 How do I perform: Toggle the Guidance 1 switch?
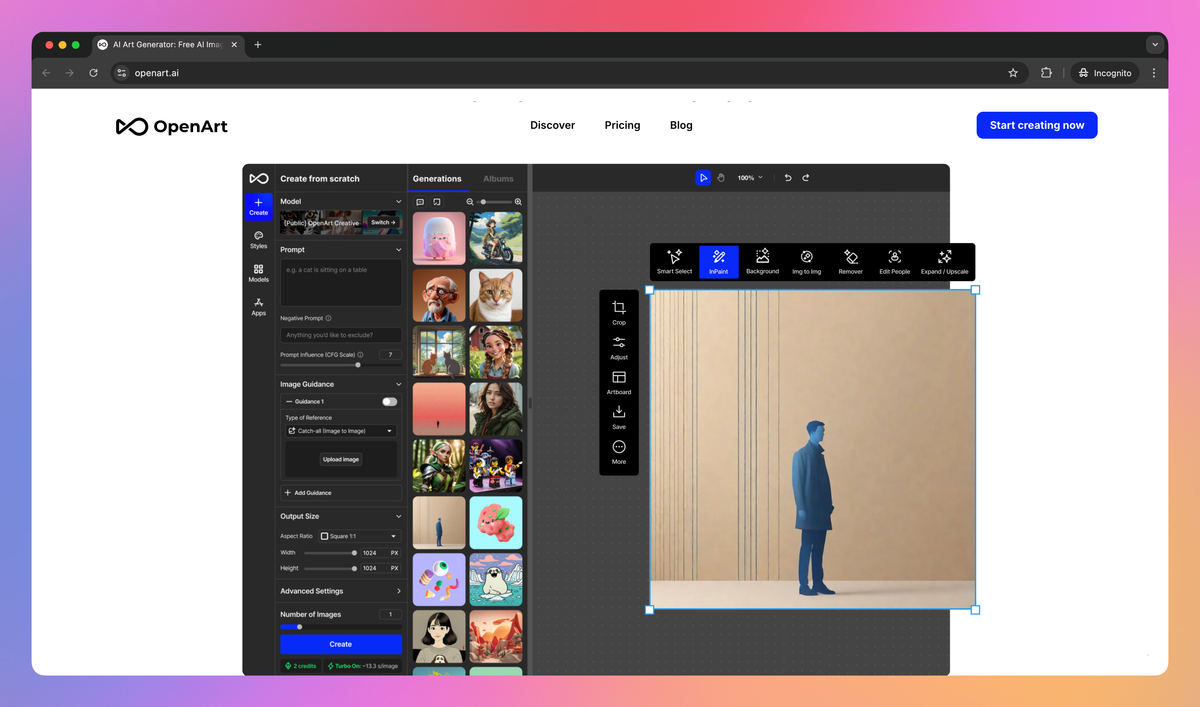[x=389, y=402]
